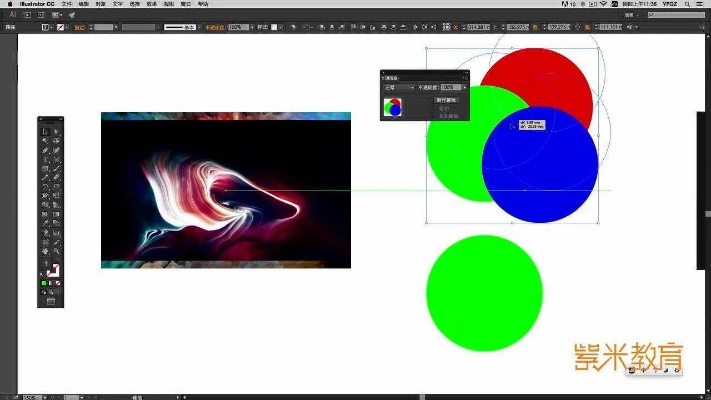The width and height of the screenshot is (711, 400).
Task: Set toolbox paint mode to Color
Action: click(x=44, y=283)
